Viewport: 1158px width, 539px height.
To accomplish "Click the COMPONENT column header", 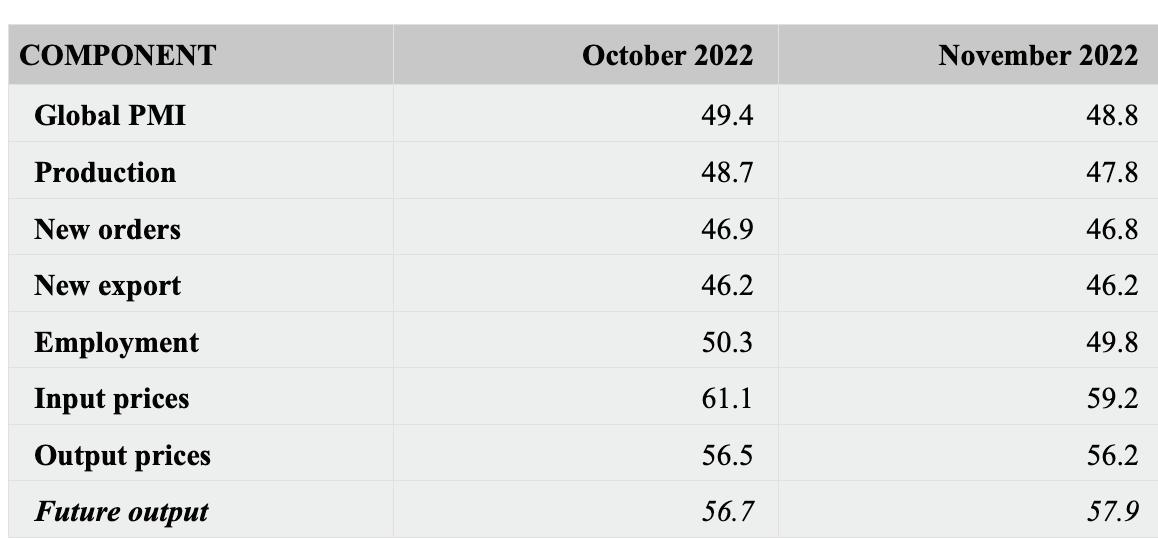I will 118,55.
